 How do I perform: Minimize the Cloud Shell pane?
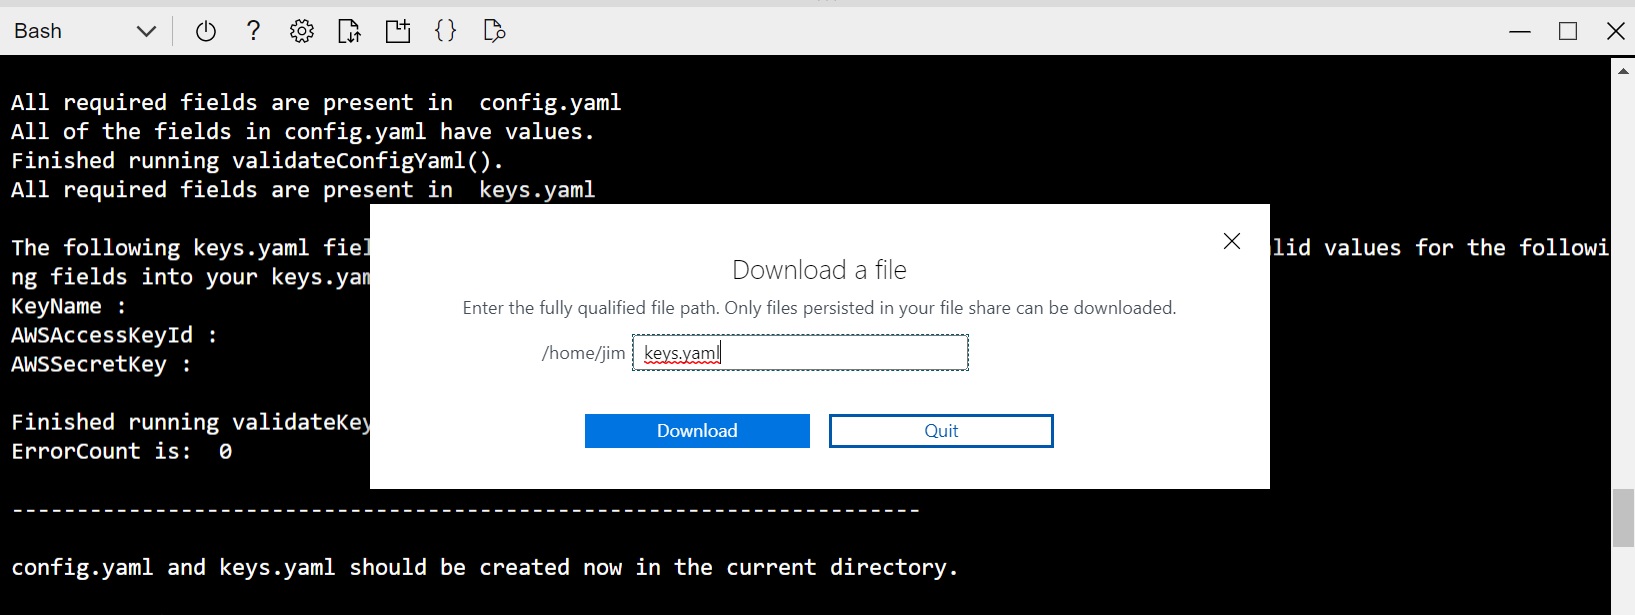tap(1520, 31)
